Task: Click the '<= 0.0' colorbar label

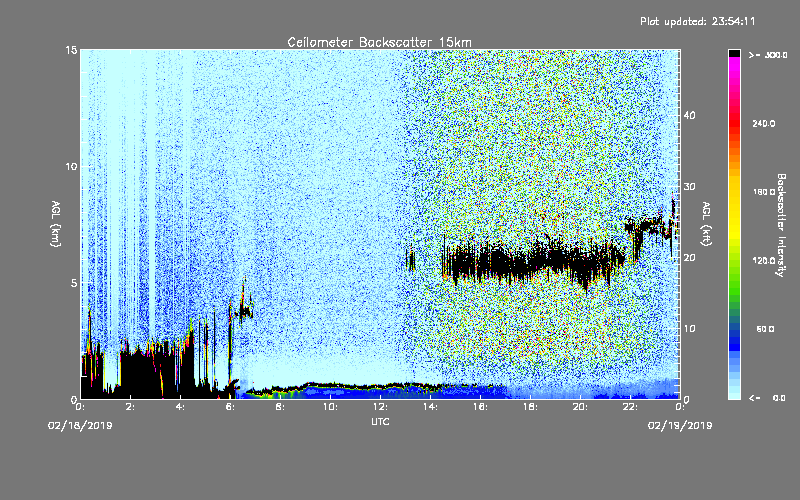Action: [767, 398]
